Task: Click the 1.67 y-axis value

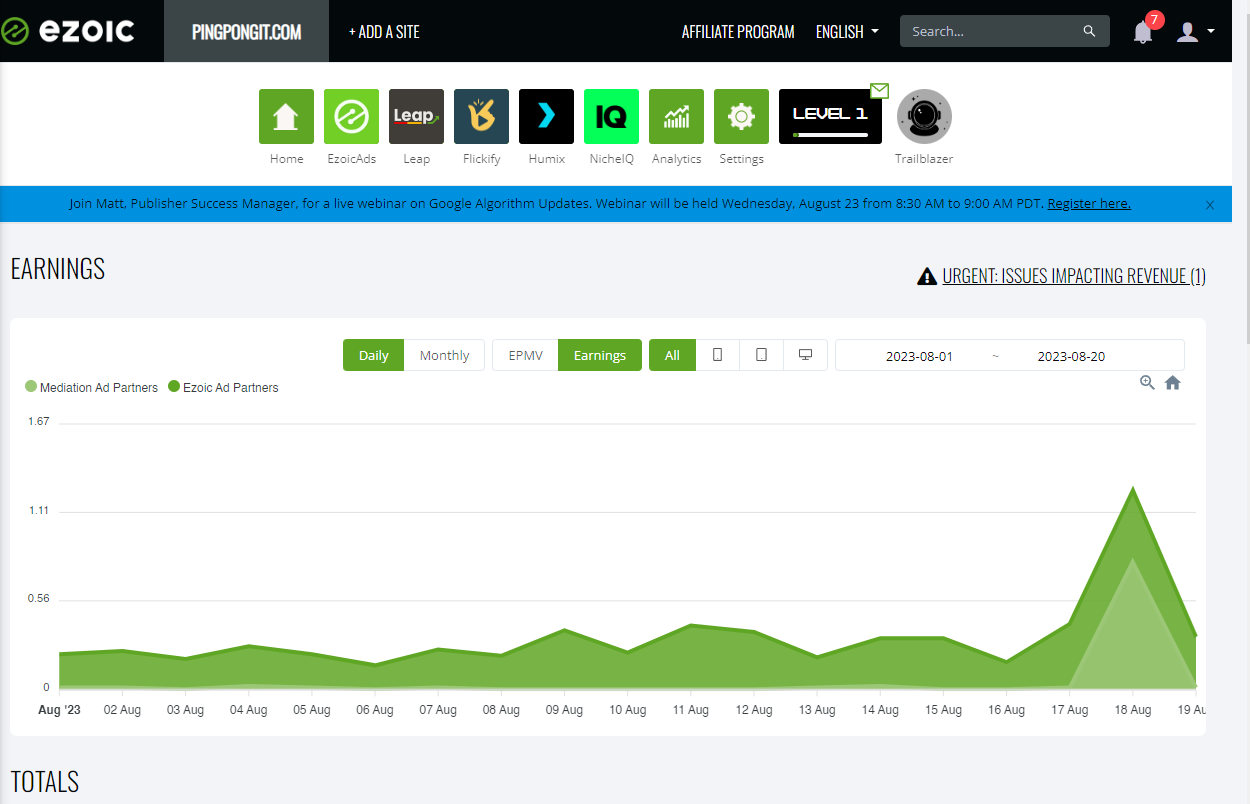Action: 39,422
